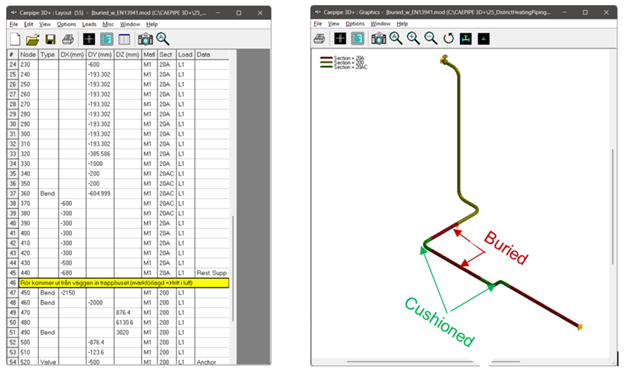This screenshot has width=624, height=374.
Task: Open a model with the folder icon
Action: [33, 39]
